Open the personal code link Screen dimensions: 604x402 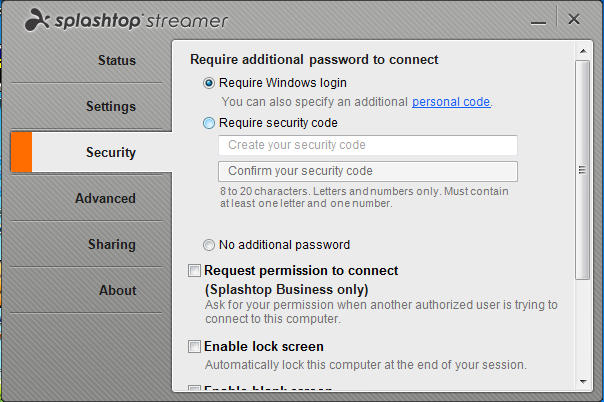pos(451,102)
